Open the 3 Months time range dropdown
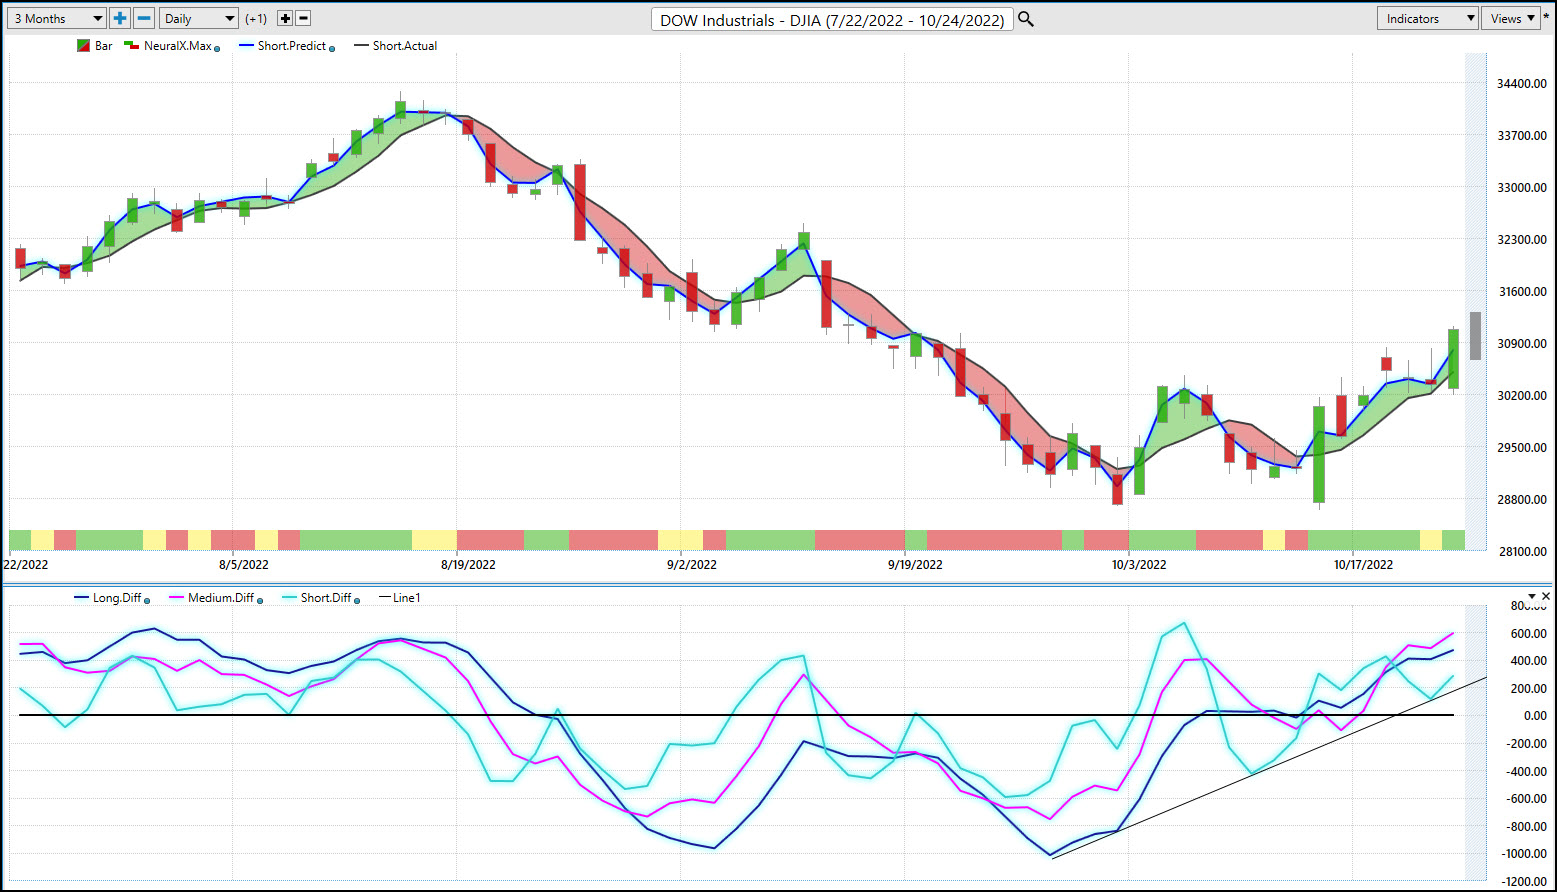This screenshot has height=892, width=1557. coord(55,18)
